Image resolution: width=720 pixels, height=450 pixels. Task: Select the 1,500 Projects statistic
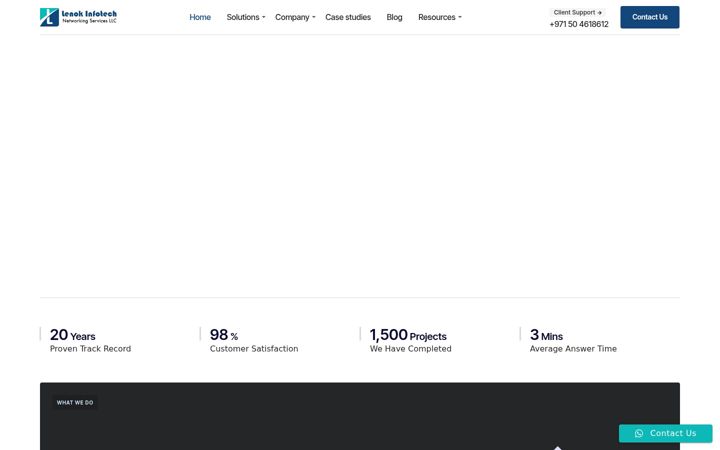click(408, 335)
